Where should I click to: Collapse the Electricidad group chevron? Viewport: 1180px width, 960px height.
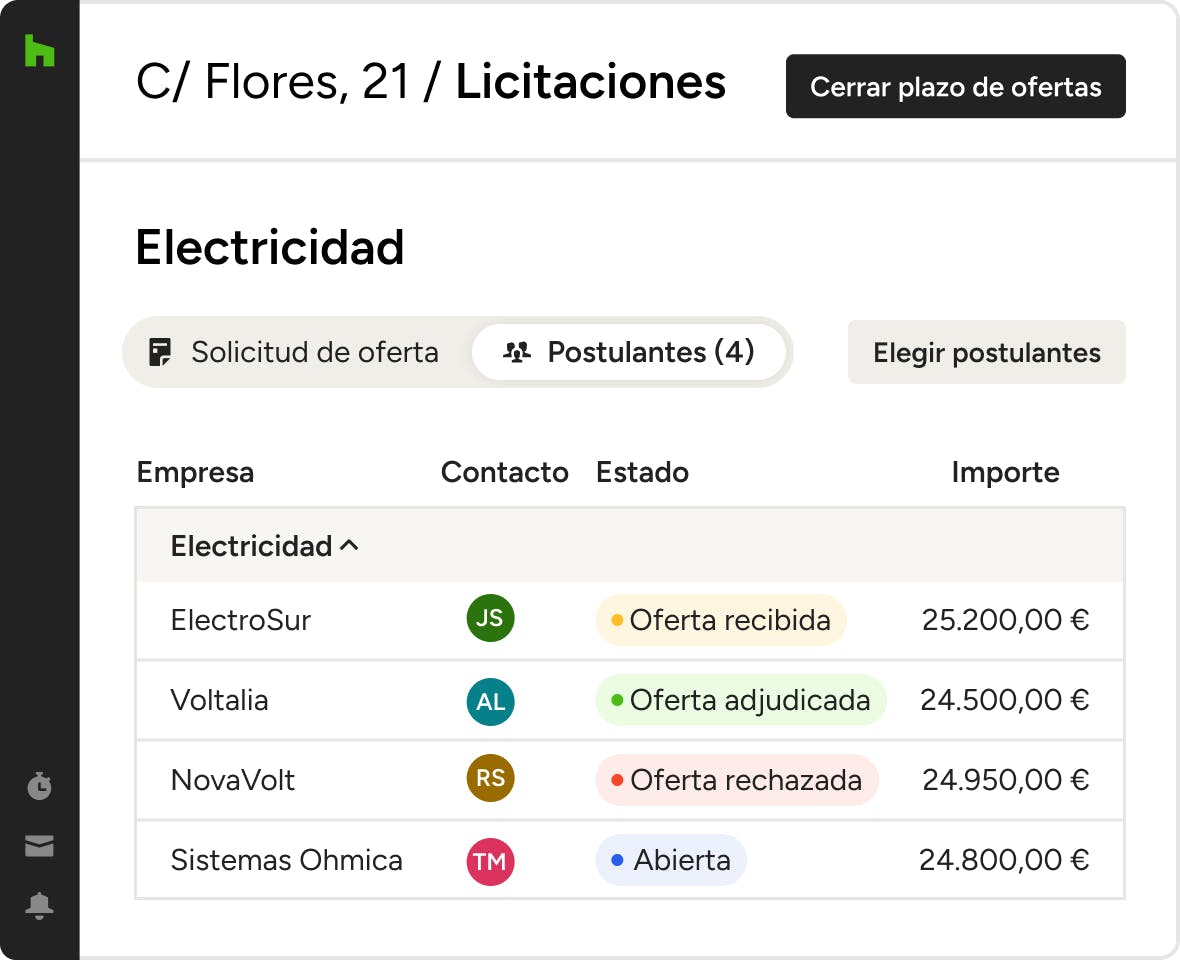pyautogui.click(x=349, y=546)
